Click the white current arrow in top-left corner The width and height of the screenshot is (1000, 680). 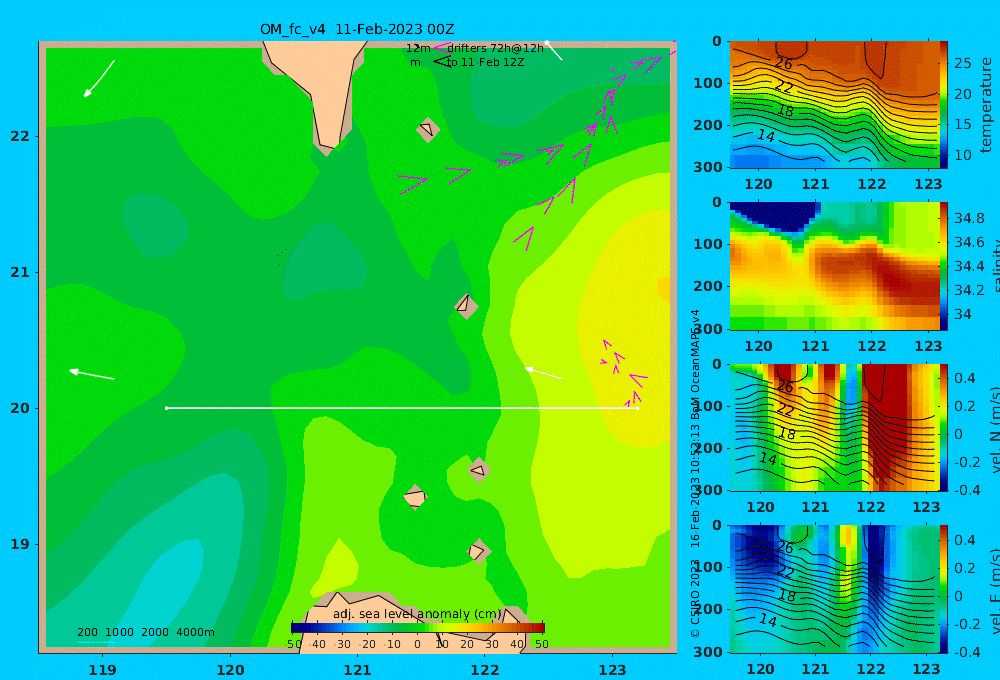pos(99,78)
